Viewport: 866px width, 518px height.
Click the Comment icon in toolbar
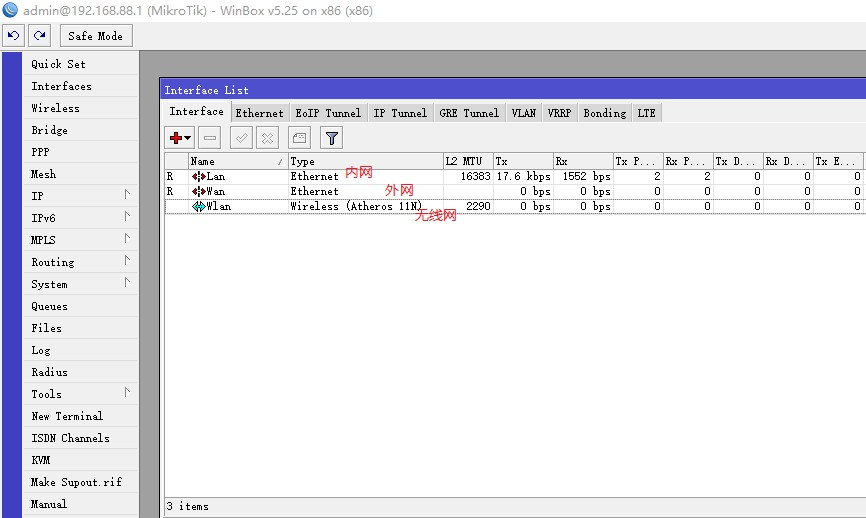point(300,138)
